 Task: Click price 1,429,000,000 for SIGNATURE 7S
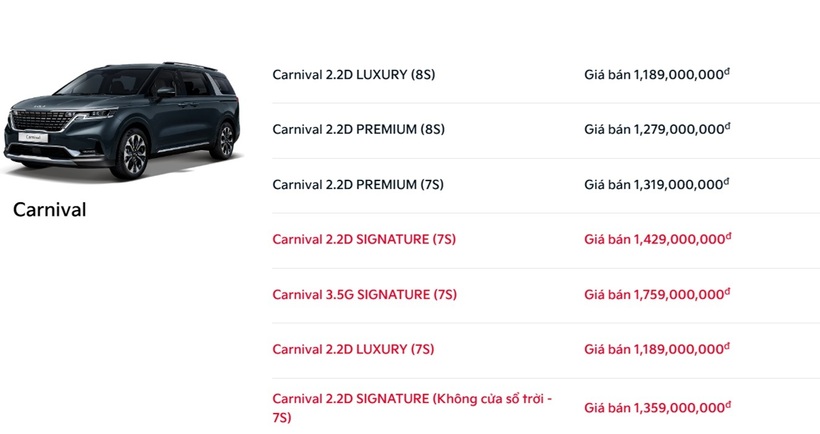(657, 239)
